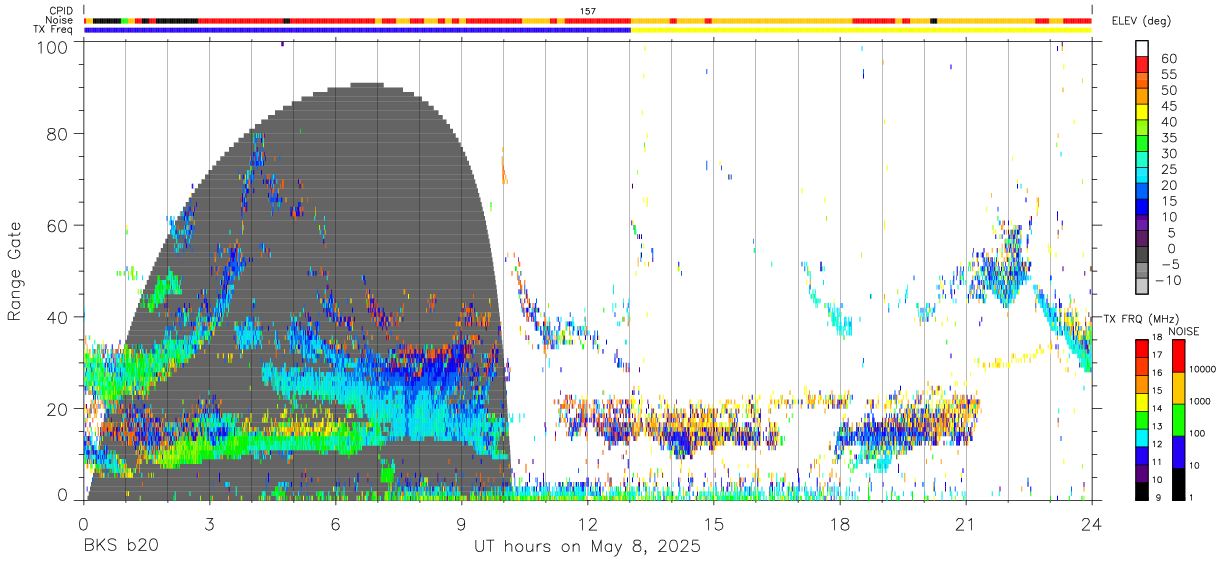Pick the black bottom segment of NOISE colorbar

(x=1179, y=484)
